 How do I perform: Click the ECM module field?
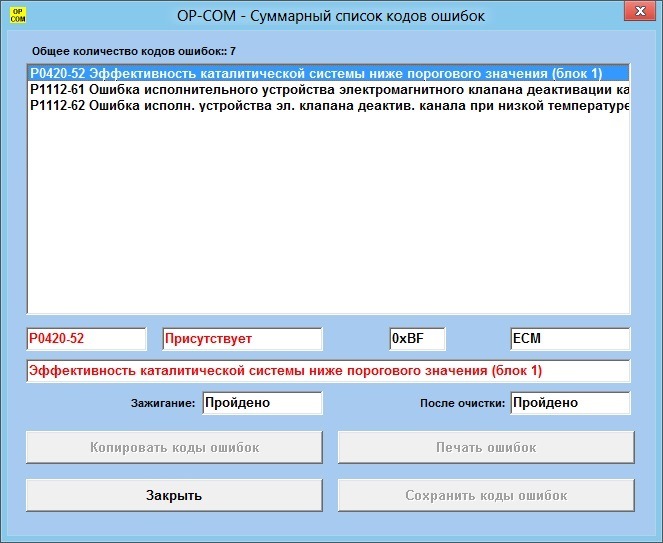point(570,339)
